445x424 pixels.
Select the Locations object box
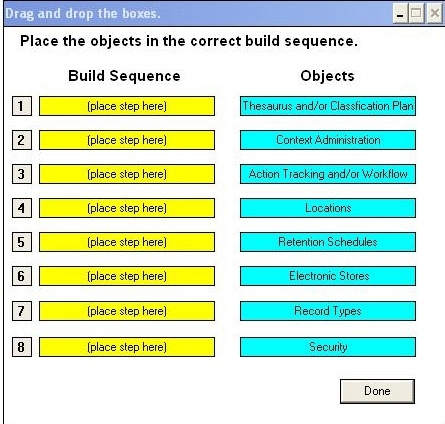328,208
